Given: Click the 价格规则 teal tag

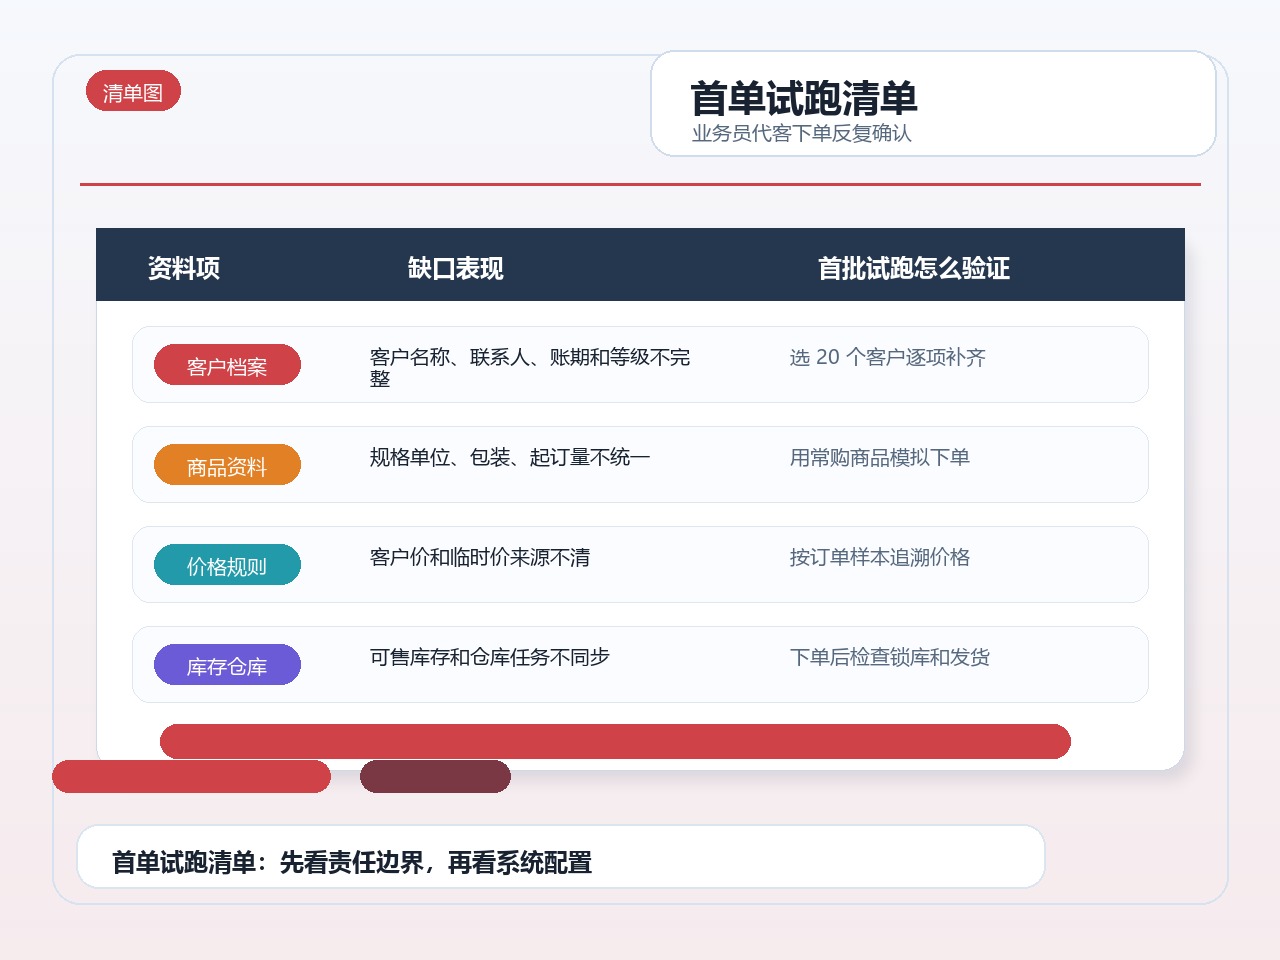Looking at the screenshot, I should 227,565.
